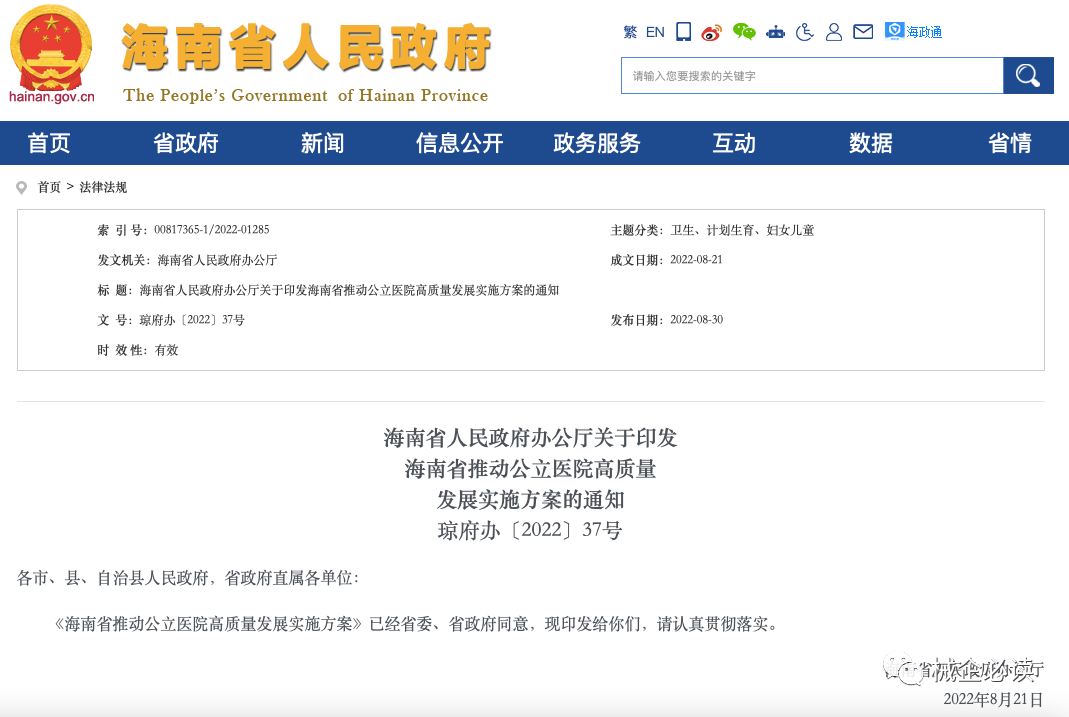Click the envelope mail icon
This screenshot has width=1069, height=717.
coord(862,32)
